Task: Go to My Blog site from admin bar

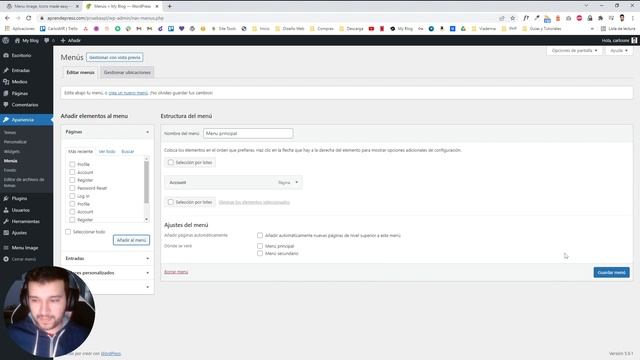Action: pyautogui.click(x=27, y=40)
